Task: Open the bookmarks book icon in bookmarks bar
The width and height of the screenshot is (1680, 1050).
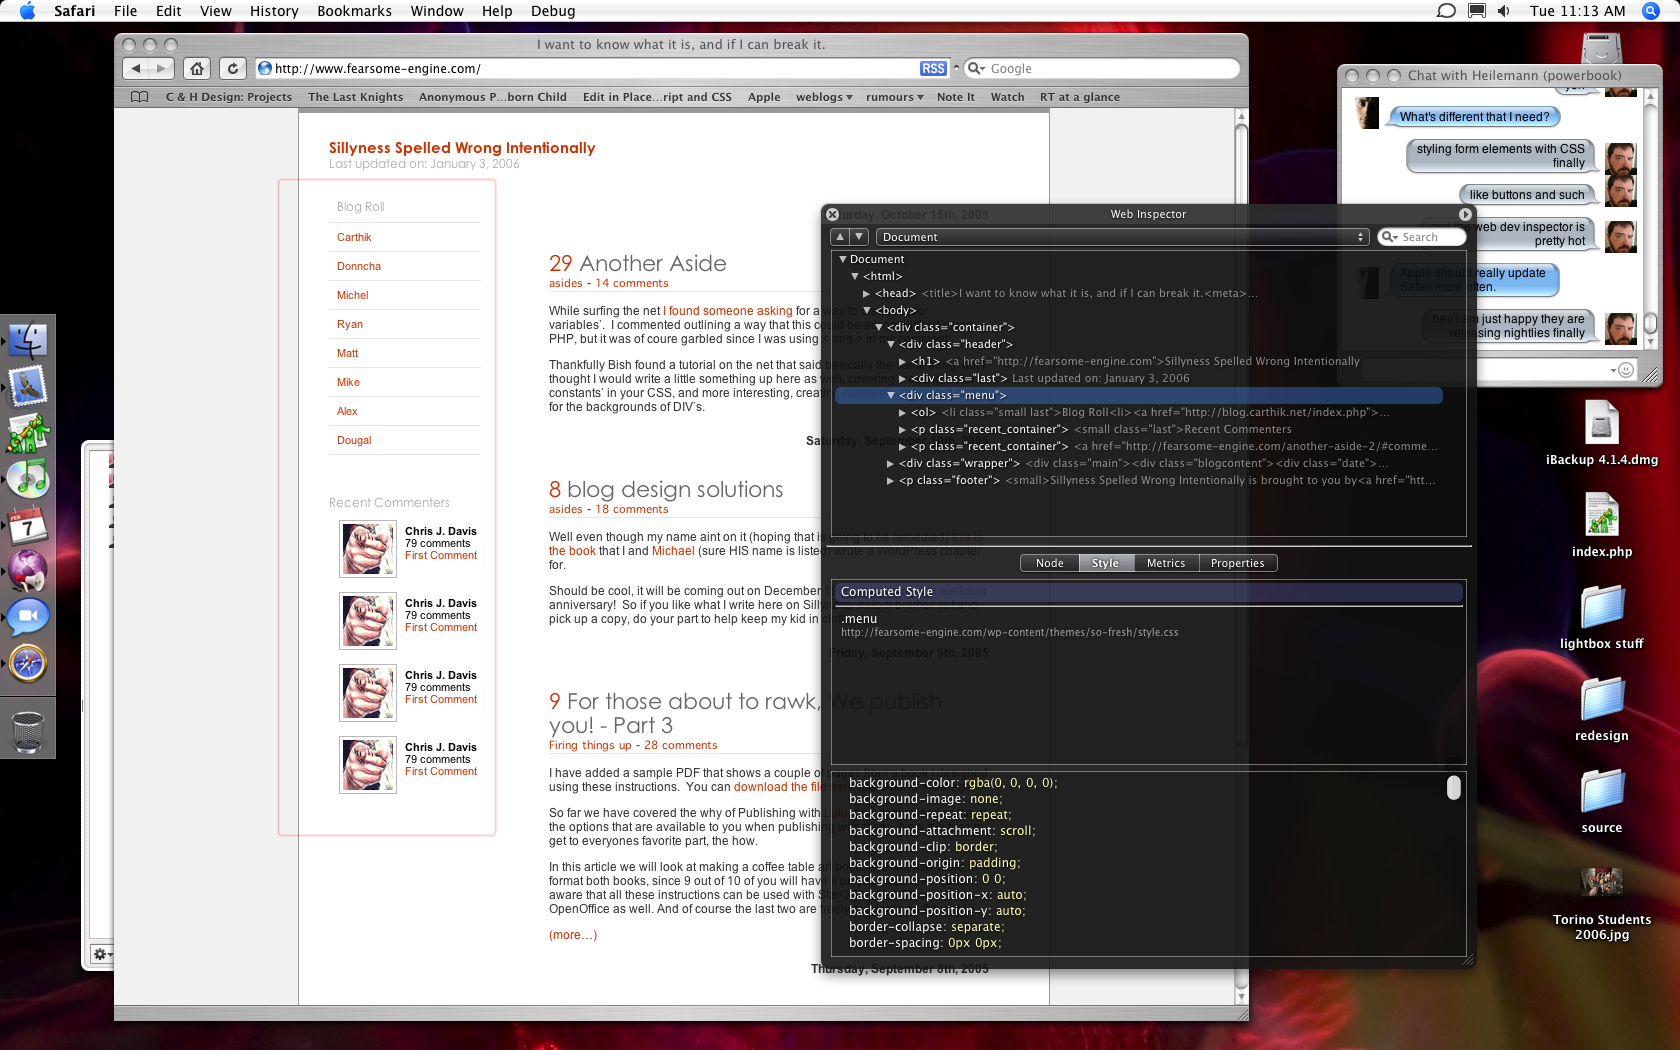Action: (x=140, y=97)
